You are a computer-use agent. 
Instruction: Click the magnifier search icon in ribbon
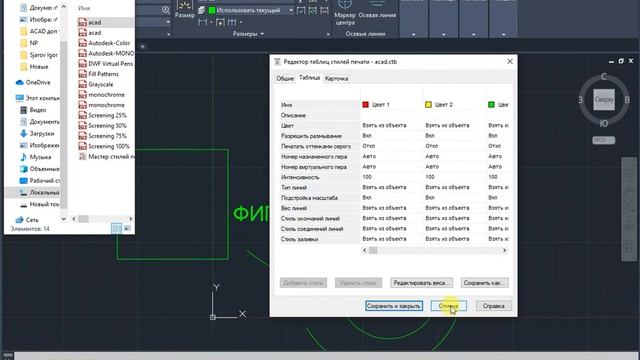(165, 10)
